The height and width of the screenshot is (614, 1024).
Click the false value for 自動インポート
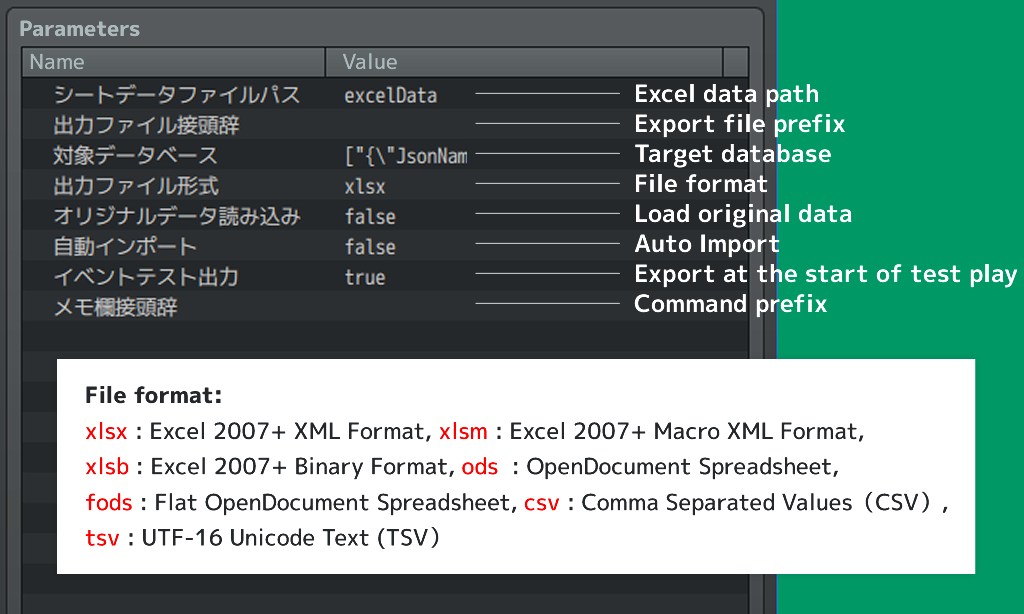pyautogui.click(x=370, y=247)
